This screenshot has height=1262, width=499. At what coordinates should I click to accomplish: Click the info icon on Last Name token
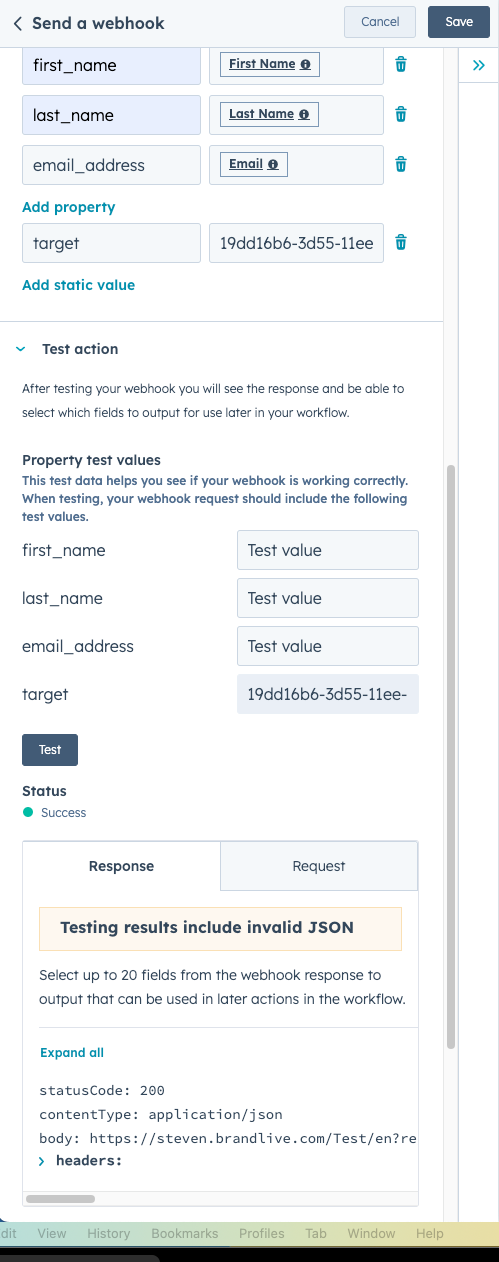tap(303, 114)
